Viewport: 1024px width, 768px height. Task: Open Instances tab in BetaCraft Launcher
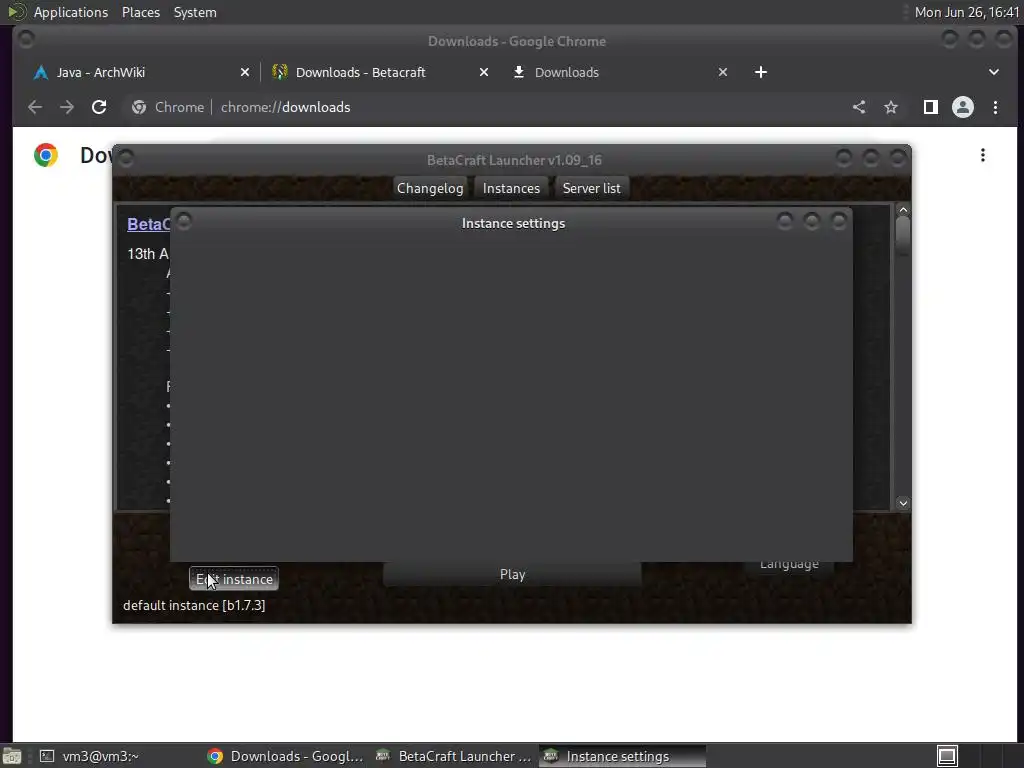511,188
